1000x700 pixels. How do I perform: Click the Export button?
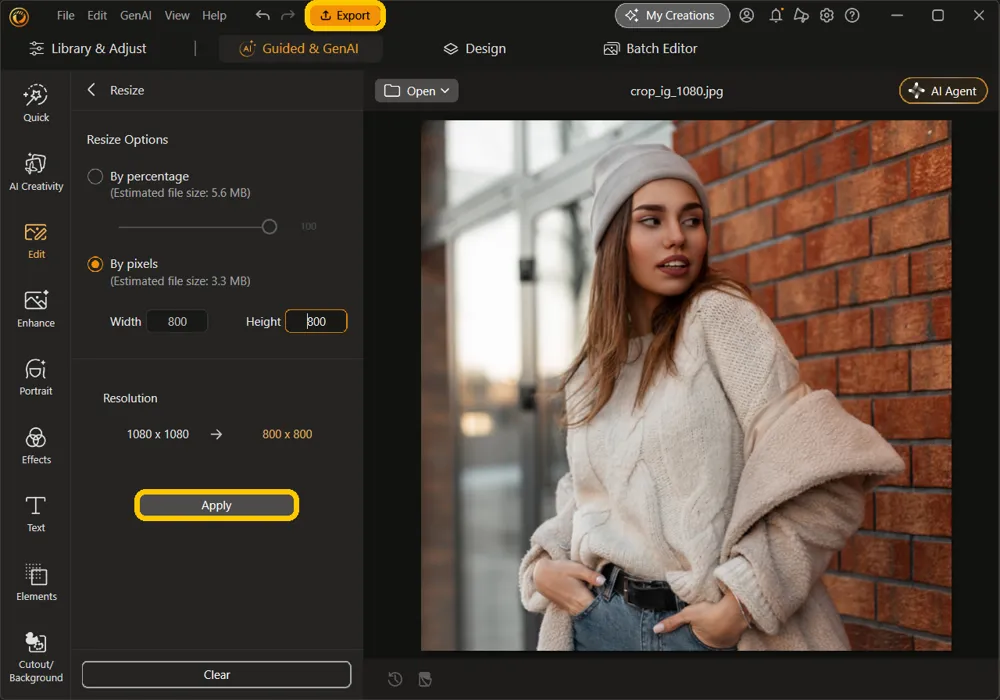[x=345, y=15]
